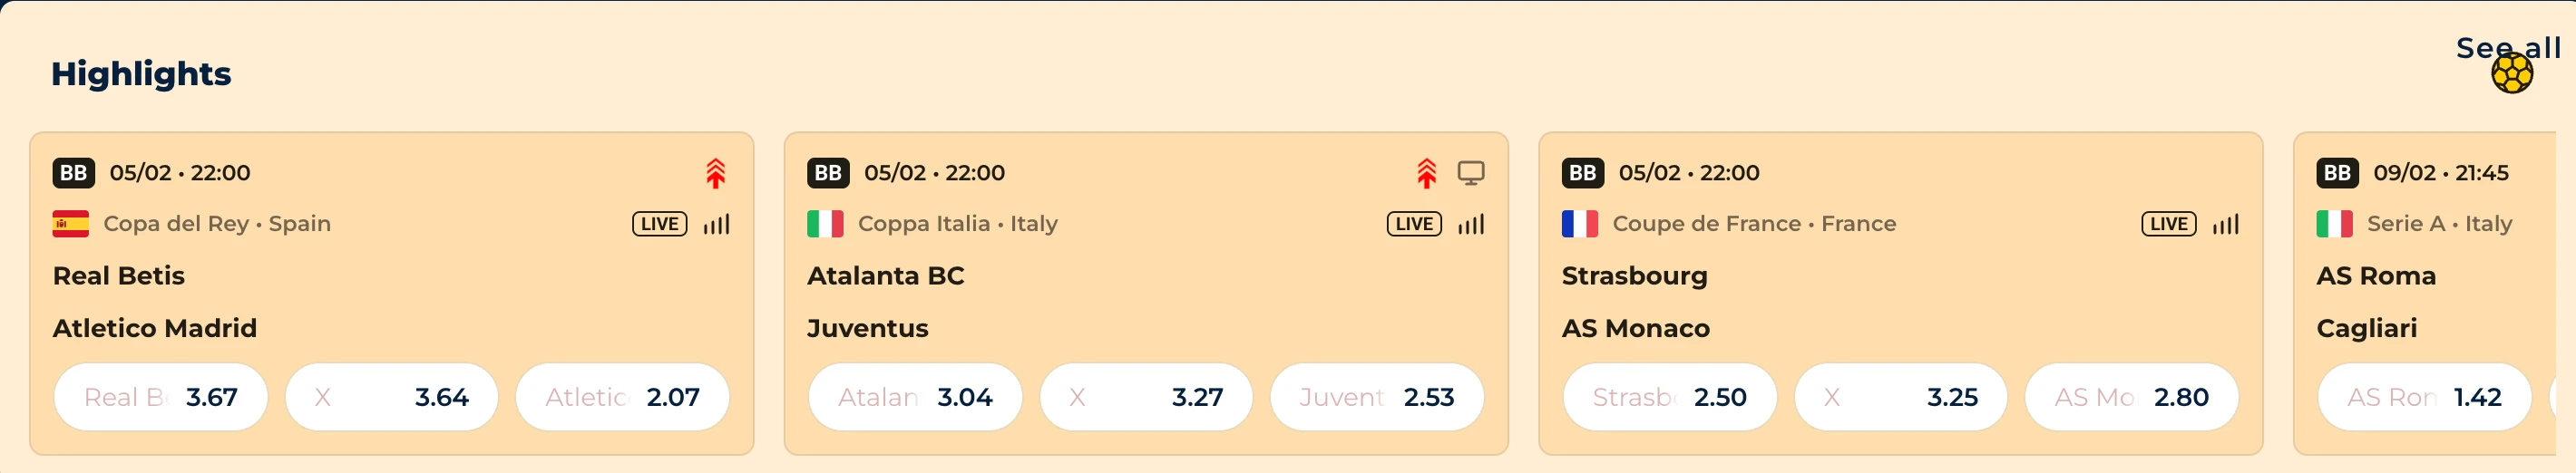Click red boost arrows on Atalanta BC card

click(1426, 174)
